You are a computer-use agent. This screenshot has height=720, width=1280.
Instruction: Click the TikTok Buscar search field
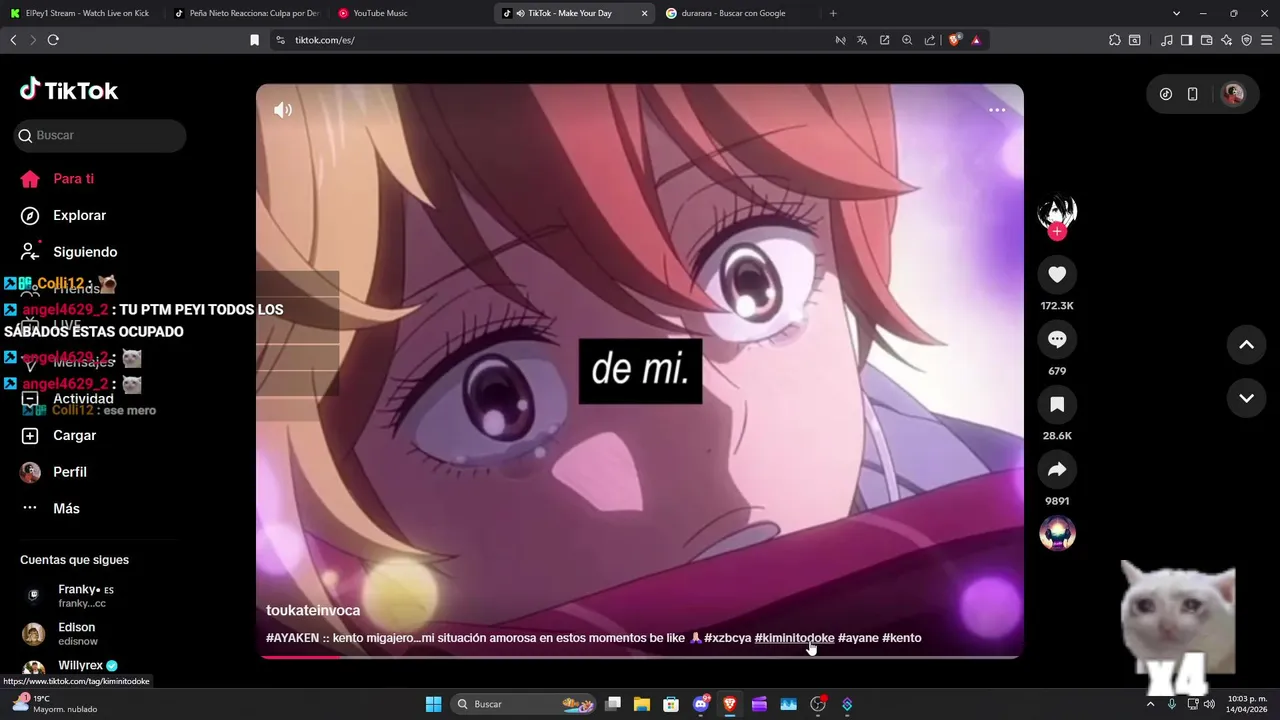point(100,135)
